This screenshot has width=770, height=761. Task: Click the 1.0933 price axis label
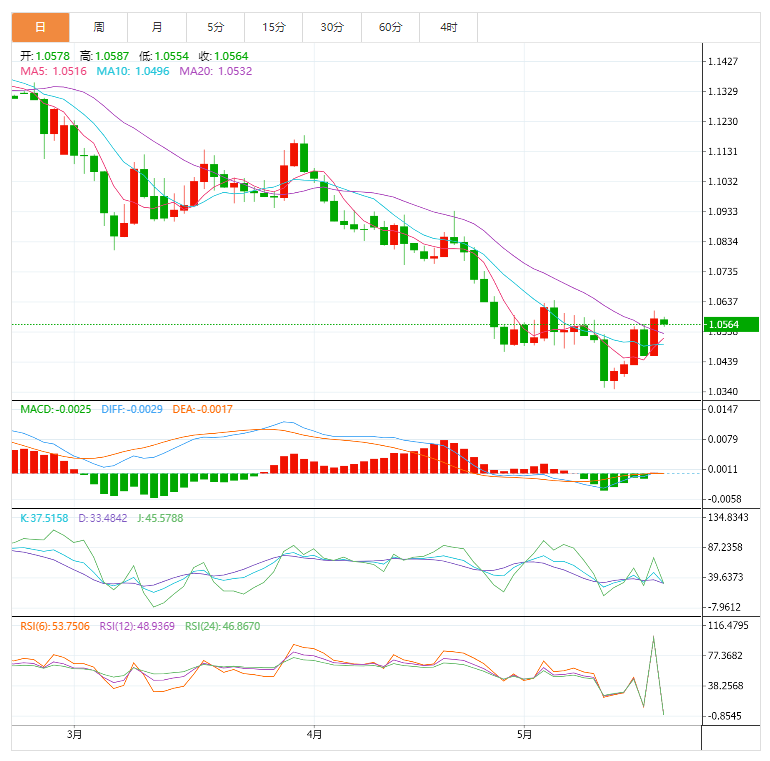click(x=722, y=212)
